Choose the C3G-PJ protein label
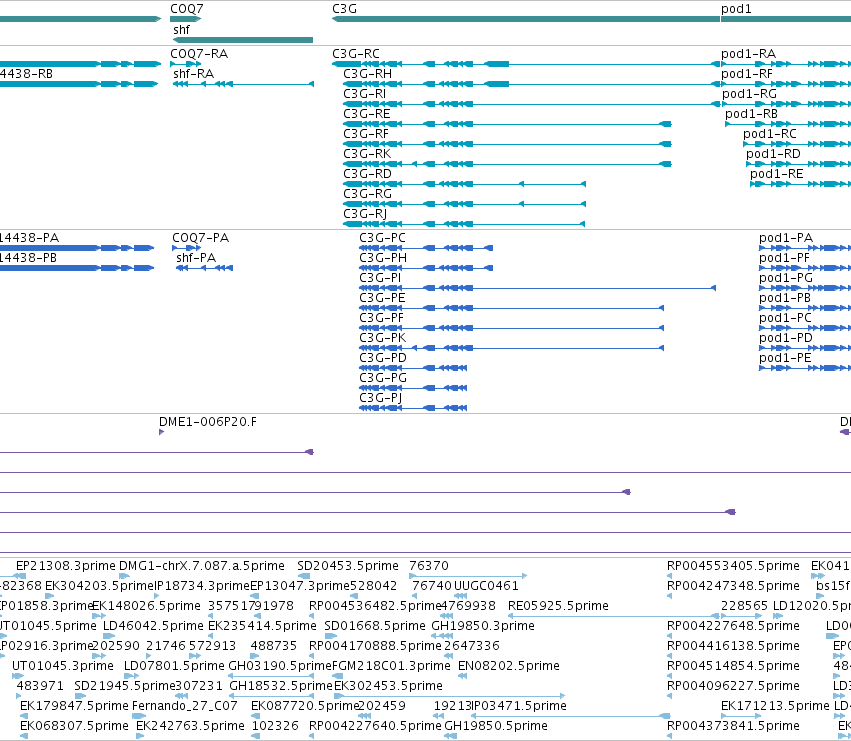This screenshot has height=741, width=851. tap(380, 398)
